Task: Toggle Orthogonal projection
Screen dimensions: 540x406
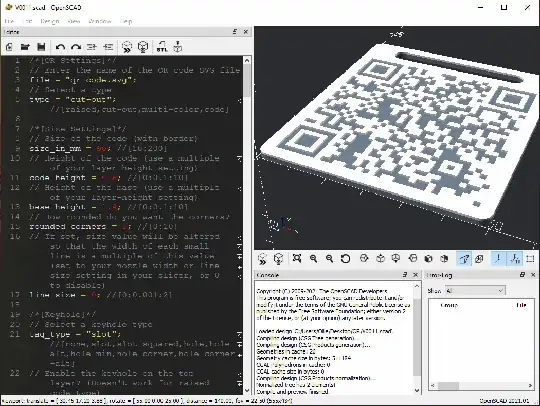Action: click(479, 259)
